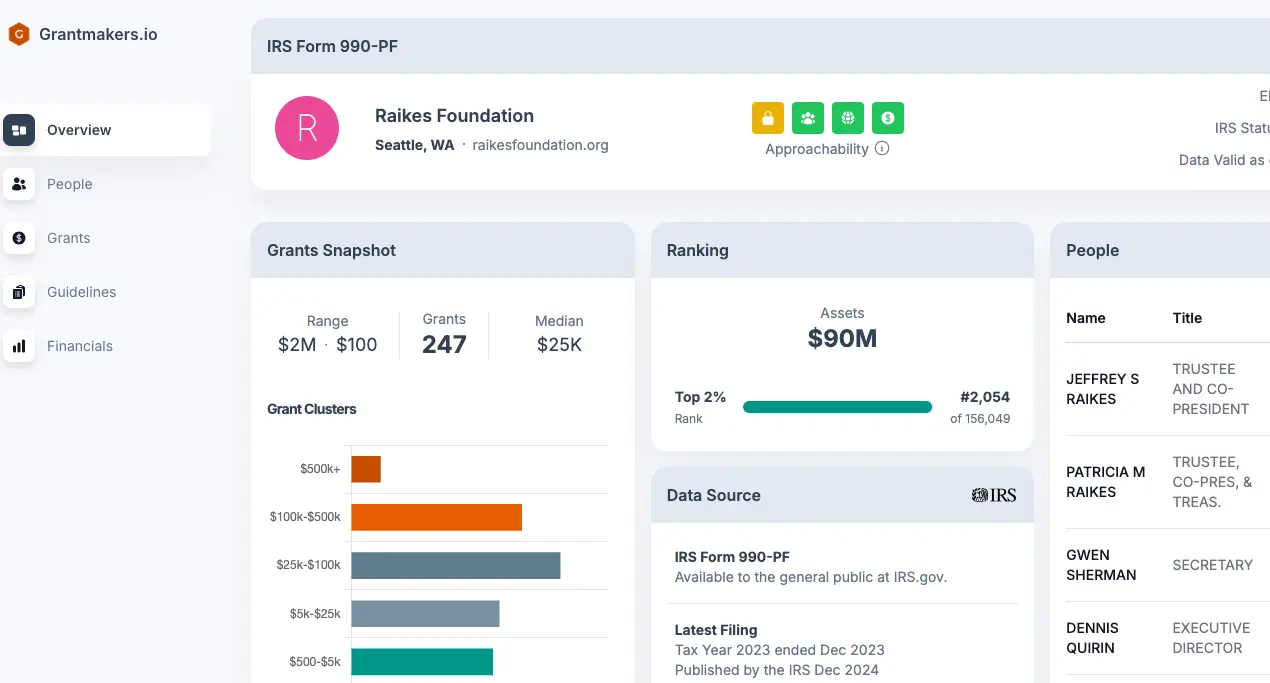Visit the raikesfoundation.org website link
This screenshot has width=1270, height=683.
[540, 145]
